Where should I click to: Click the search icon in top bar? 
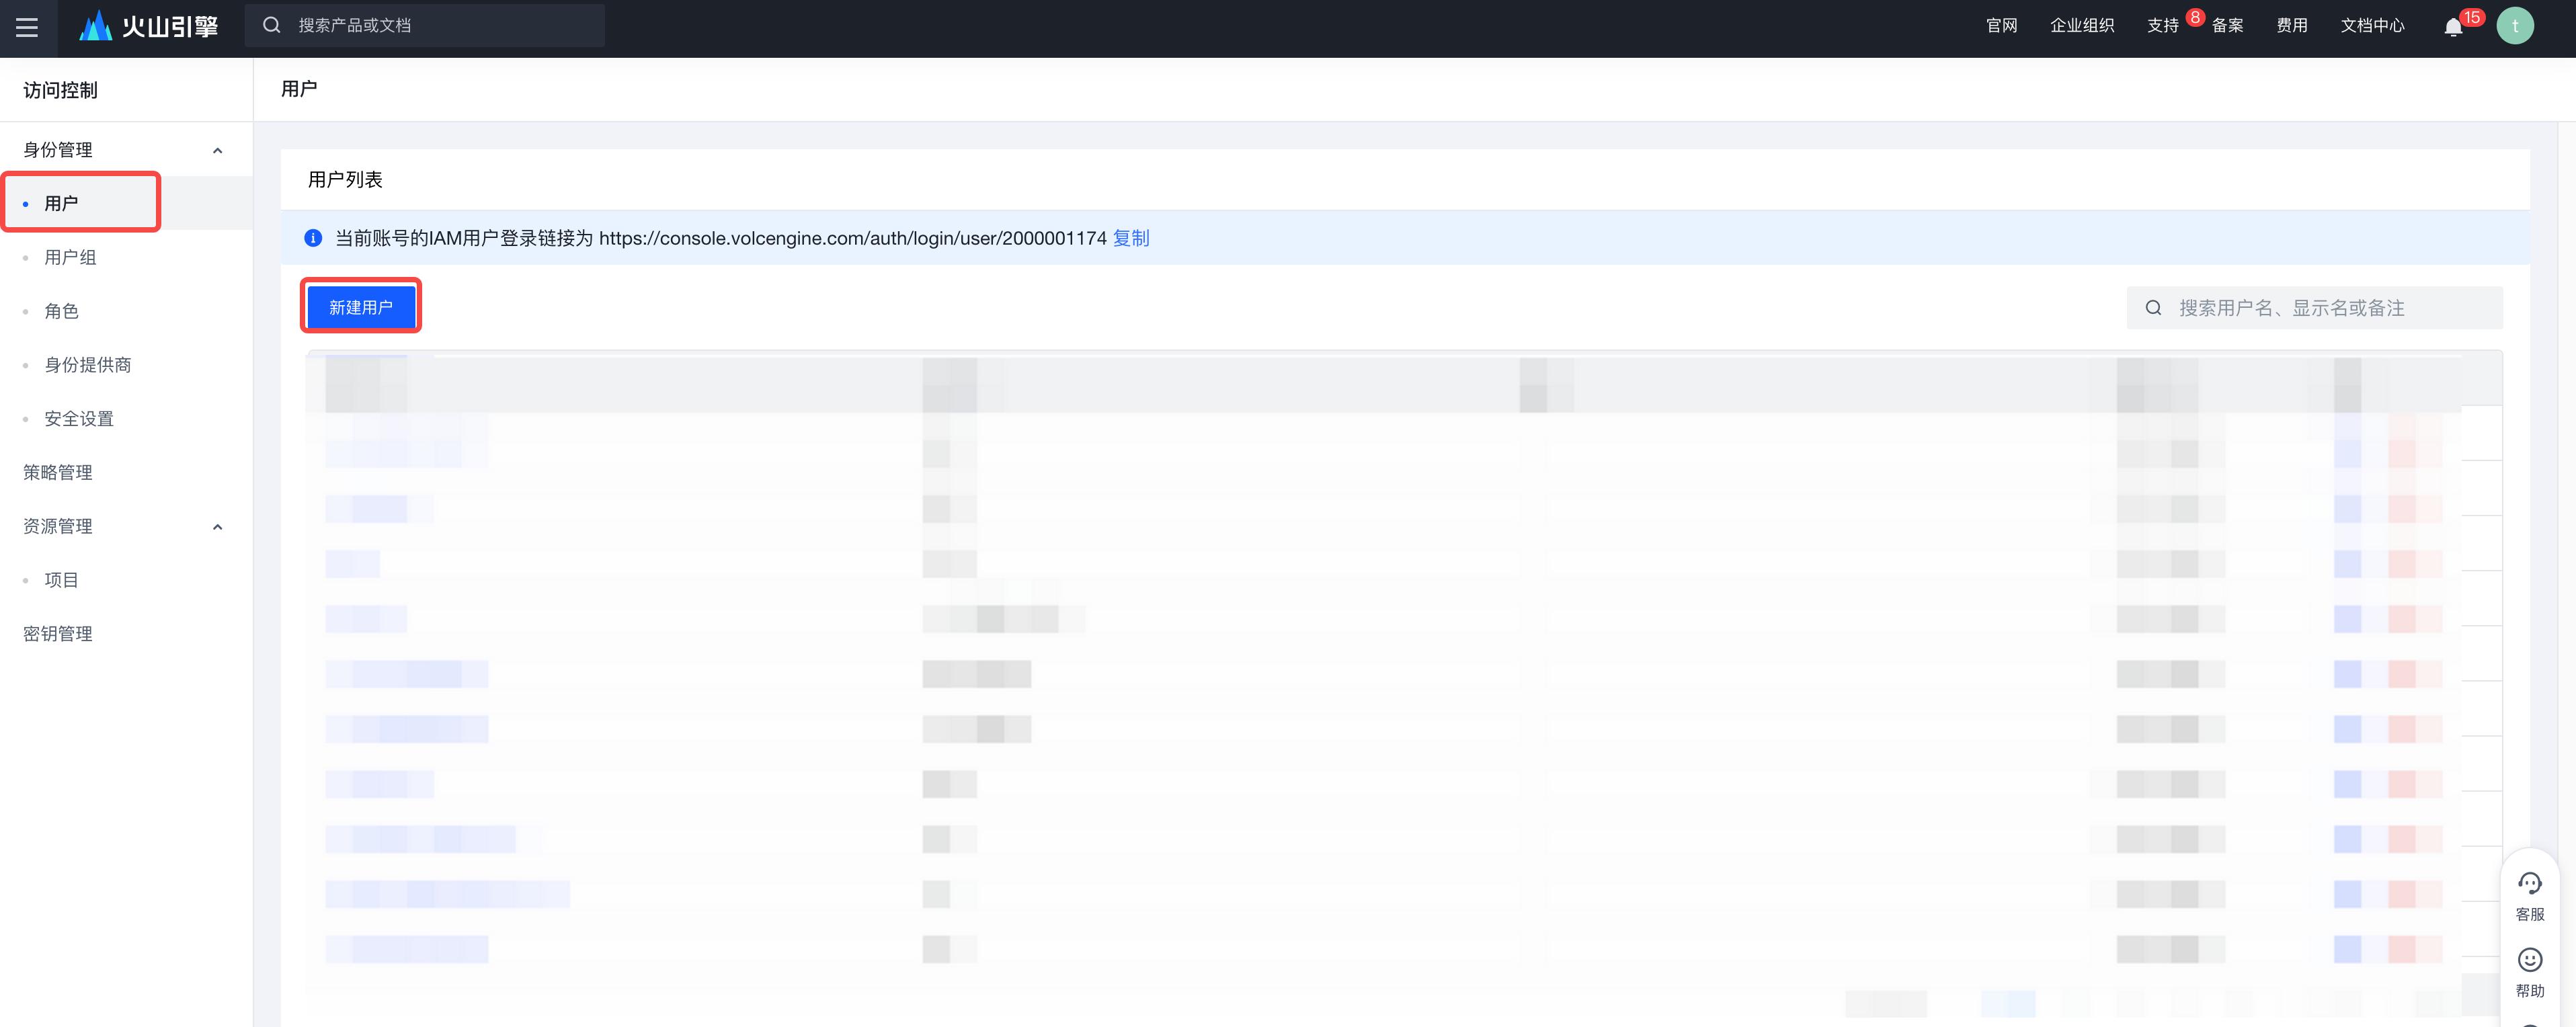click(x=271, y=25)
